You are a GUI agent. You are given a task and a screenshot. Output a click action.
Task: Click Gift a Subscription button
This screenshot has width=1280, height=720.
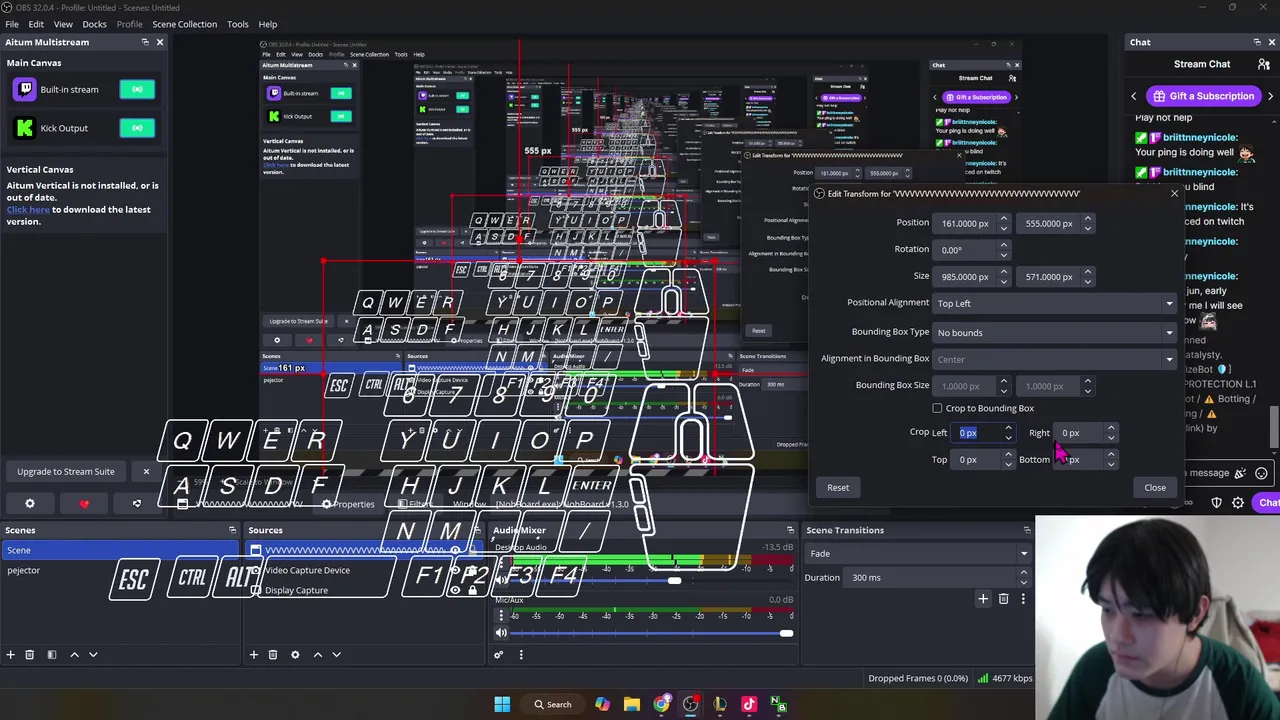click(x=1202, y=96)
